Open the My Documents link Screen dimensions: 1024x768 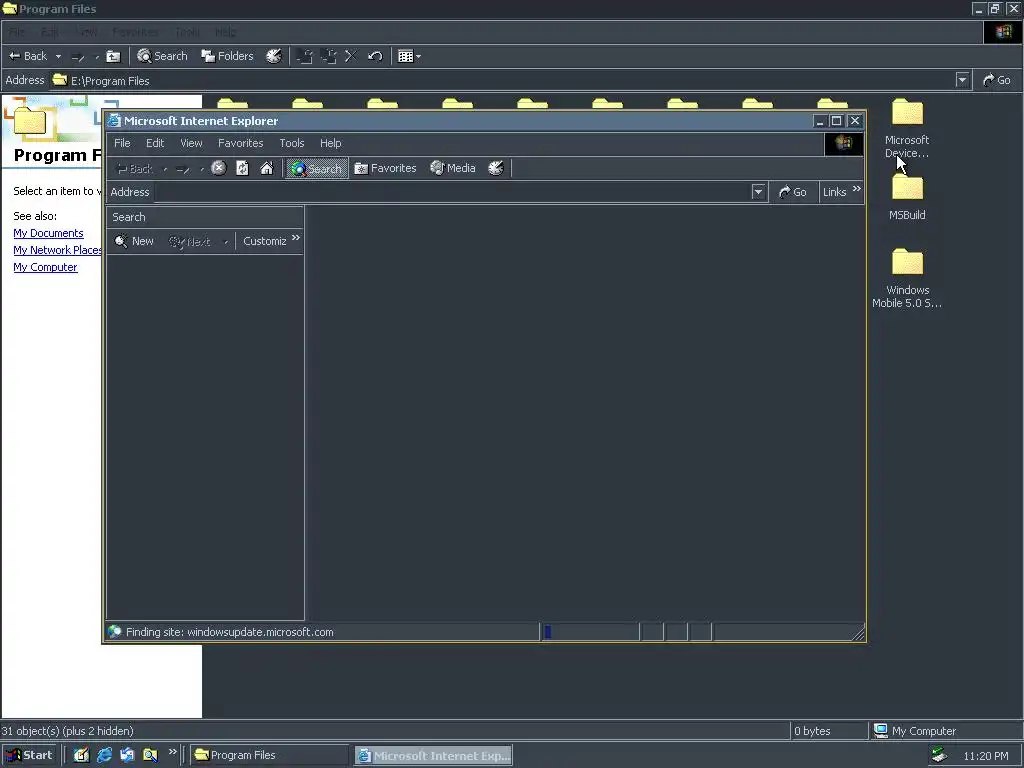(x=48, y=233)
